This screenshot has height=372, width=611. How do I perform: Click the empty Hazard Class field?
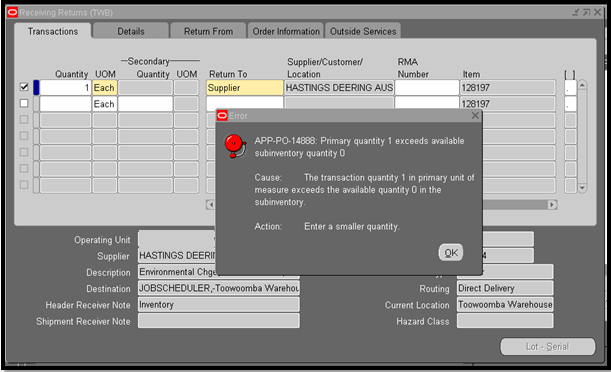tap(505, 321)
